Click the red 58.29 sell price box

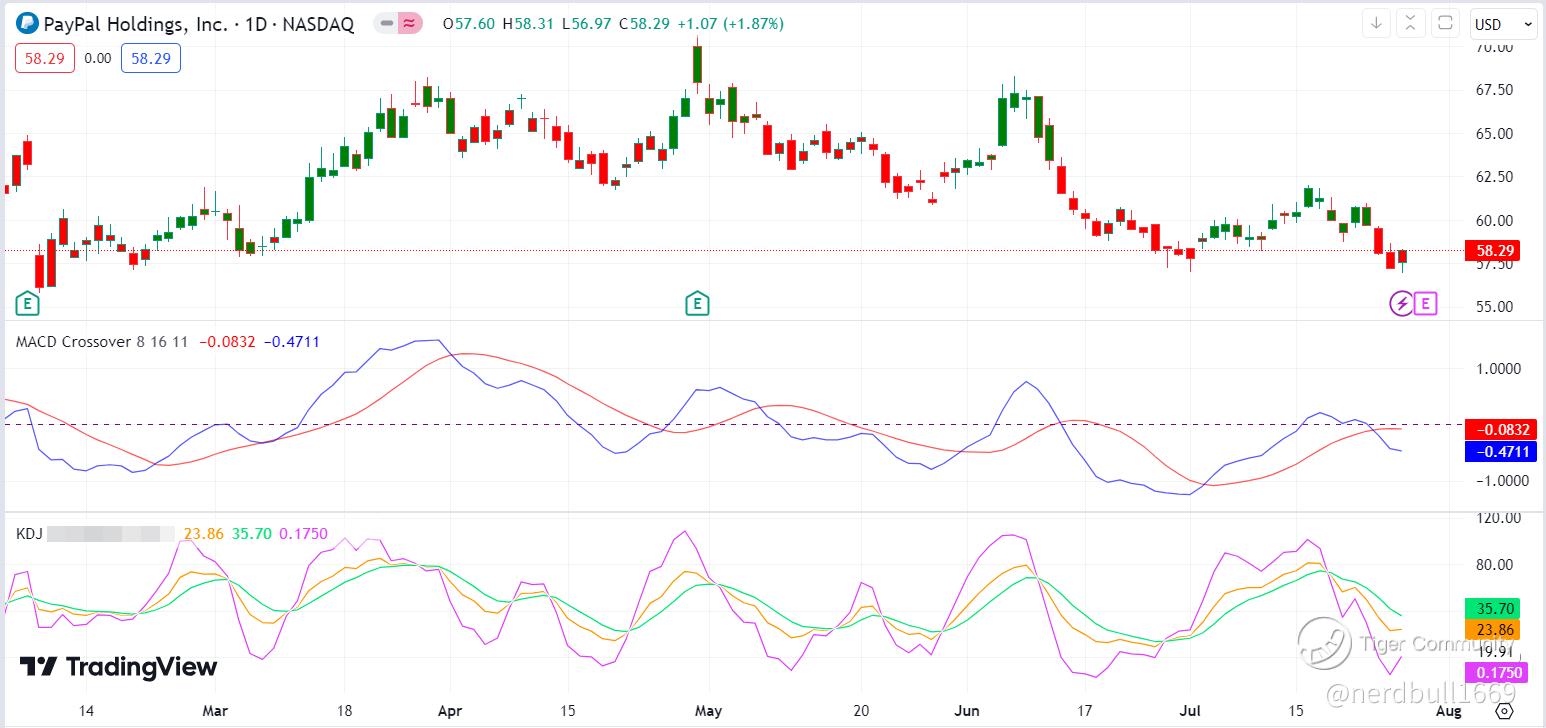tap(45, 59)
